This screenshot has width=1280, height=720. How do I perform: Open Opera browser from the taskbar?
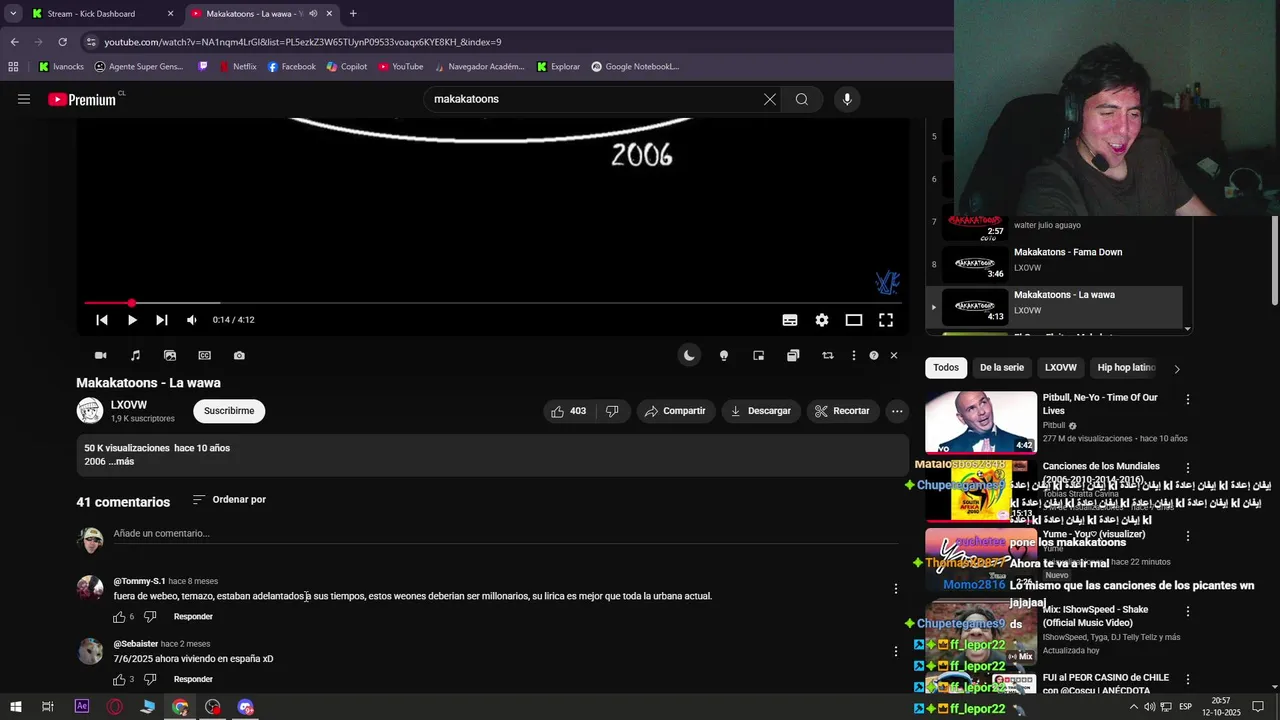(x=115, y=707)
